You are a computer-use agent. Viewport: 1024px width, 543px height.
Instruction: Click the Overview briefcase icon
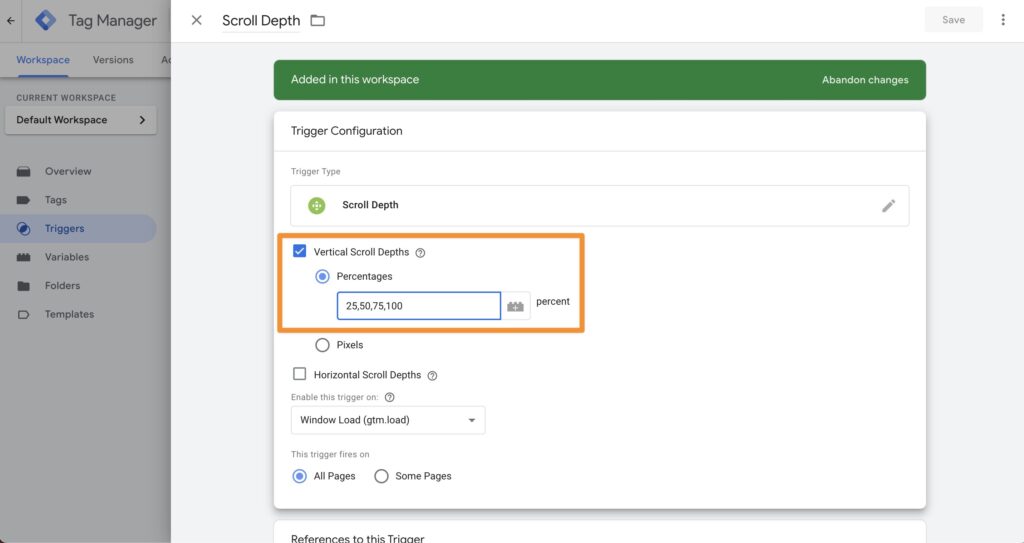(24, 171)
